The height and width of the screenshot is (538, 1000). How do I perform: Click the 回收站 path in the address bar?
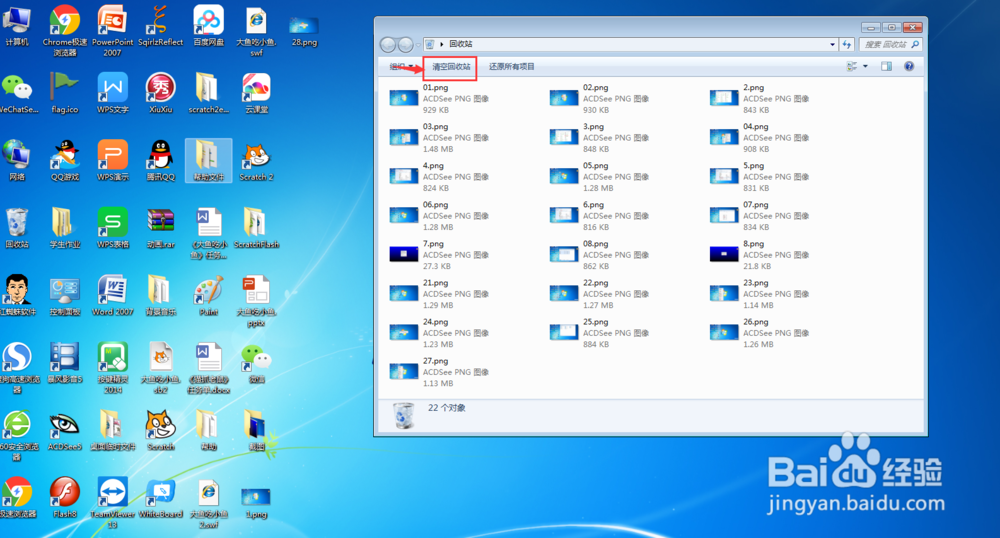point(460,44)
